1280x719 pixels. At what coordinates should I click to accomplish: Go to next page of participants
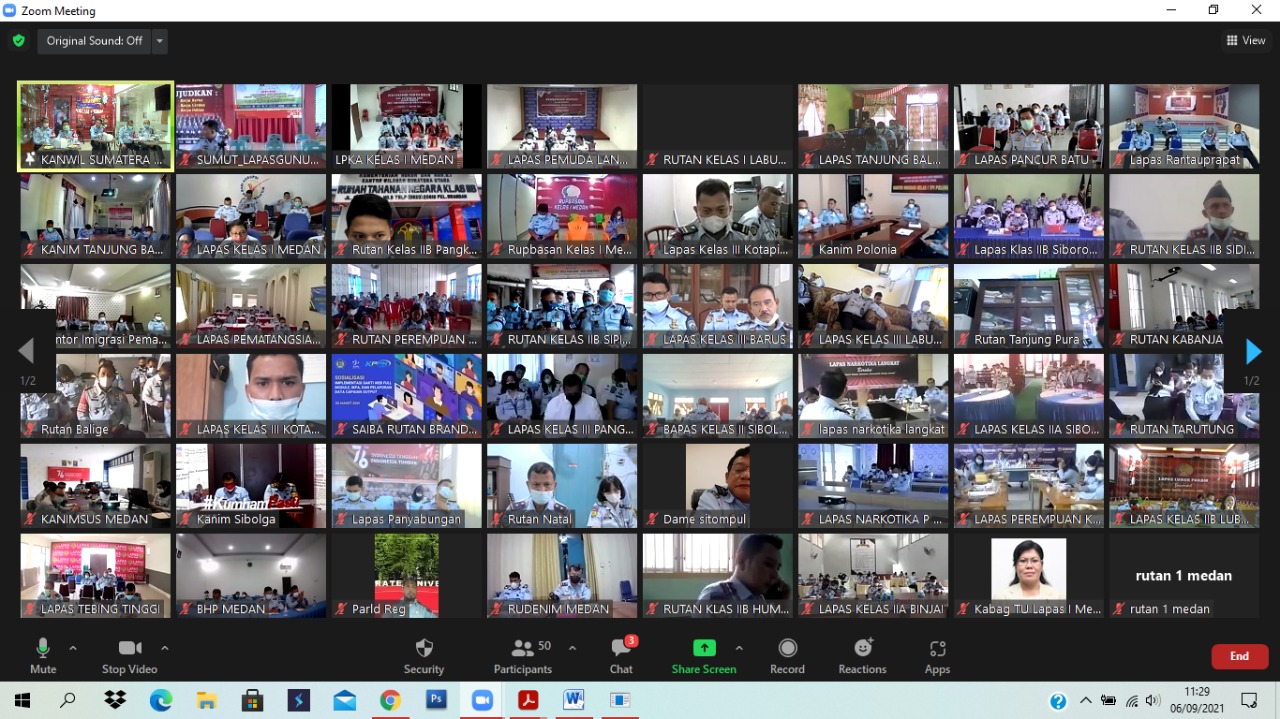point(1253,351)
